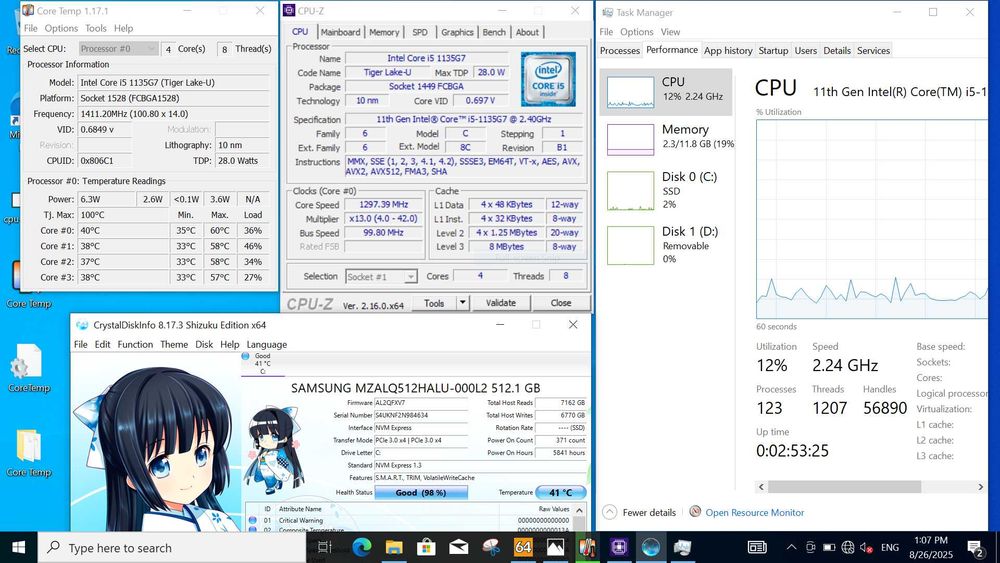Open the View menu in Task Manager
The image size is (1000, 563).
coord(670,32)
